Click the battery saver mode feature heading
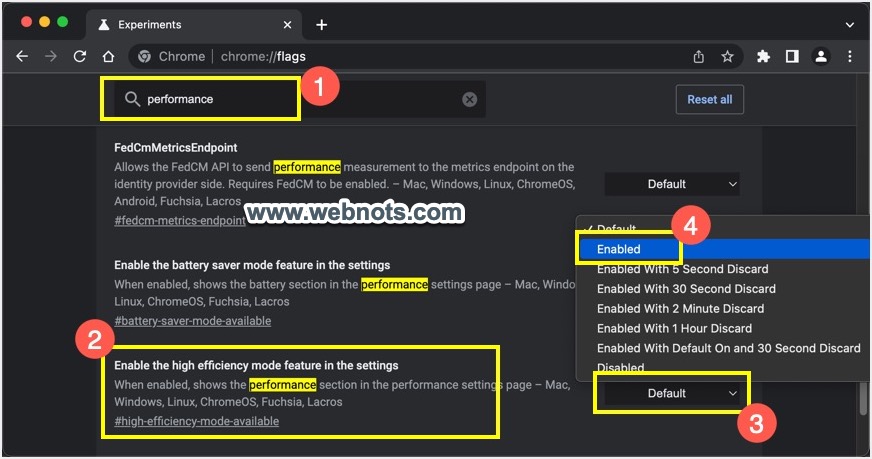The image size is (872, 459). [x=252, y=265]
